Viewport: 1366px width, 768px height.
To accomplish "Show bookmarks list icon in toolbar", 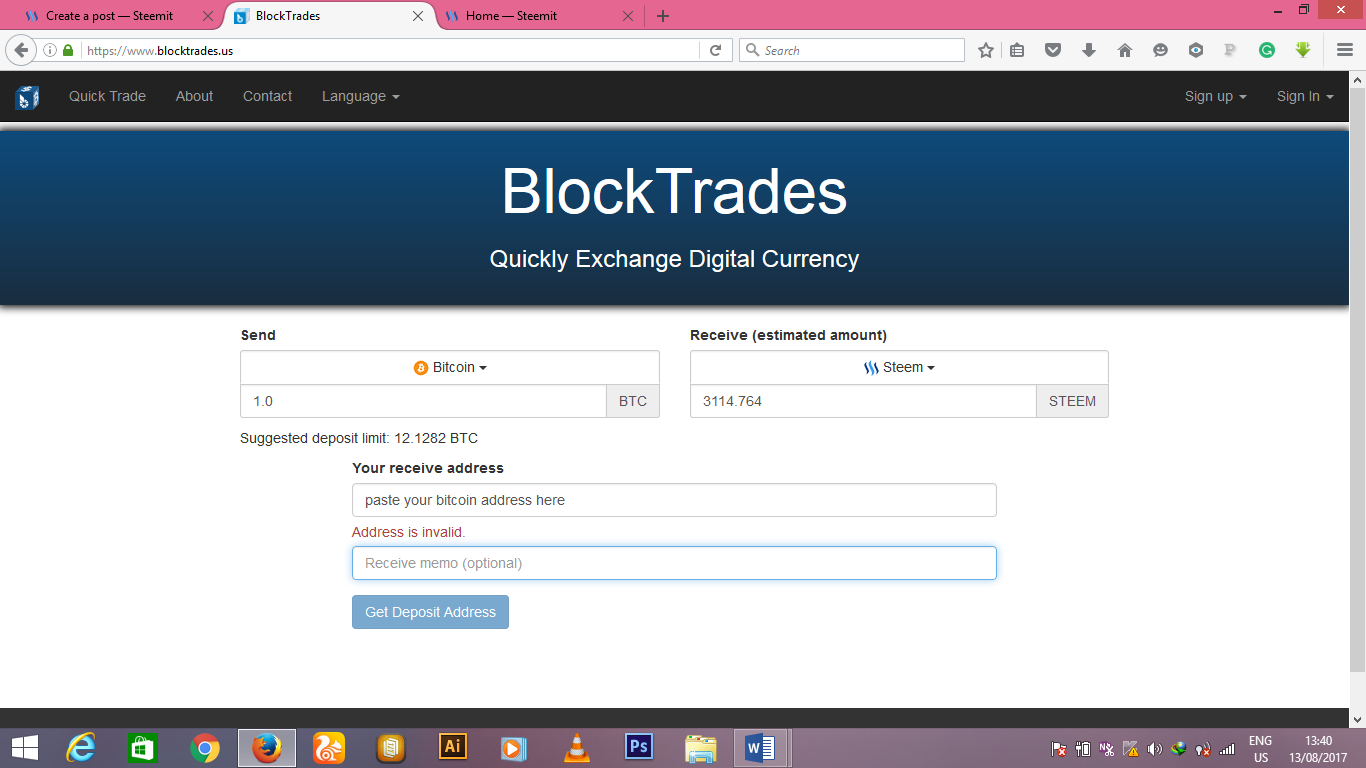I will [1017, 50].
